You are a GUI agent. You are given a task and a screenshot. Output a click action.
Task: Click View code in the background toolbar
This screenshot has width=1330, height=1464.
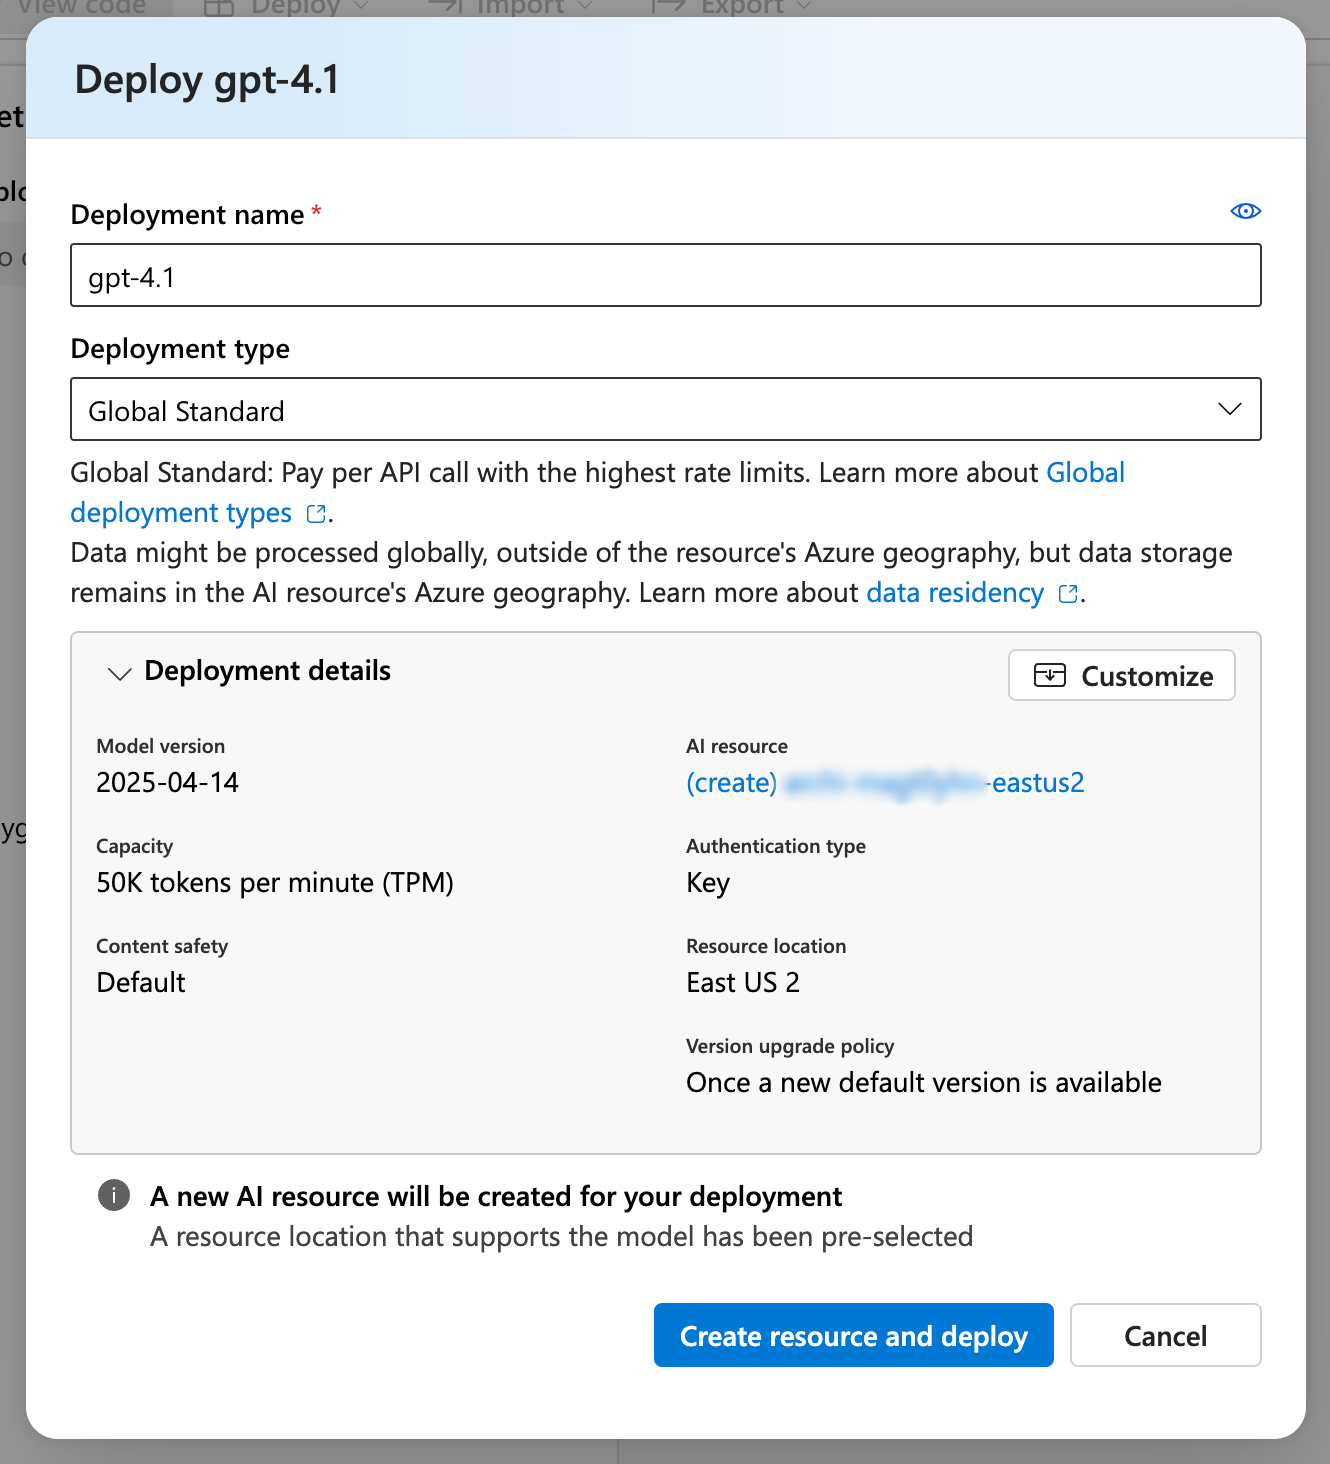[x=80, y=7]
